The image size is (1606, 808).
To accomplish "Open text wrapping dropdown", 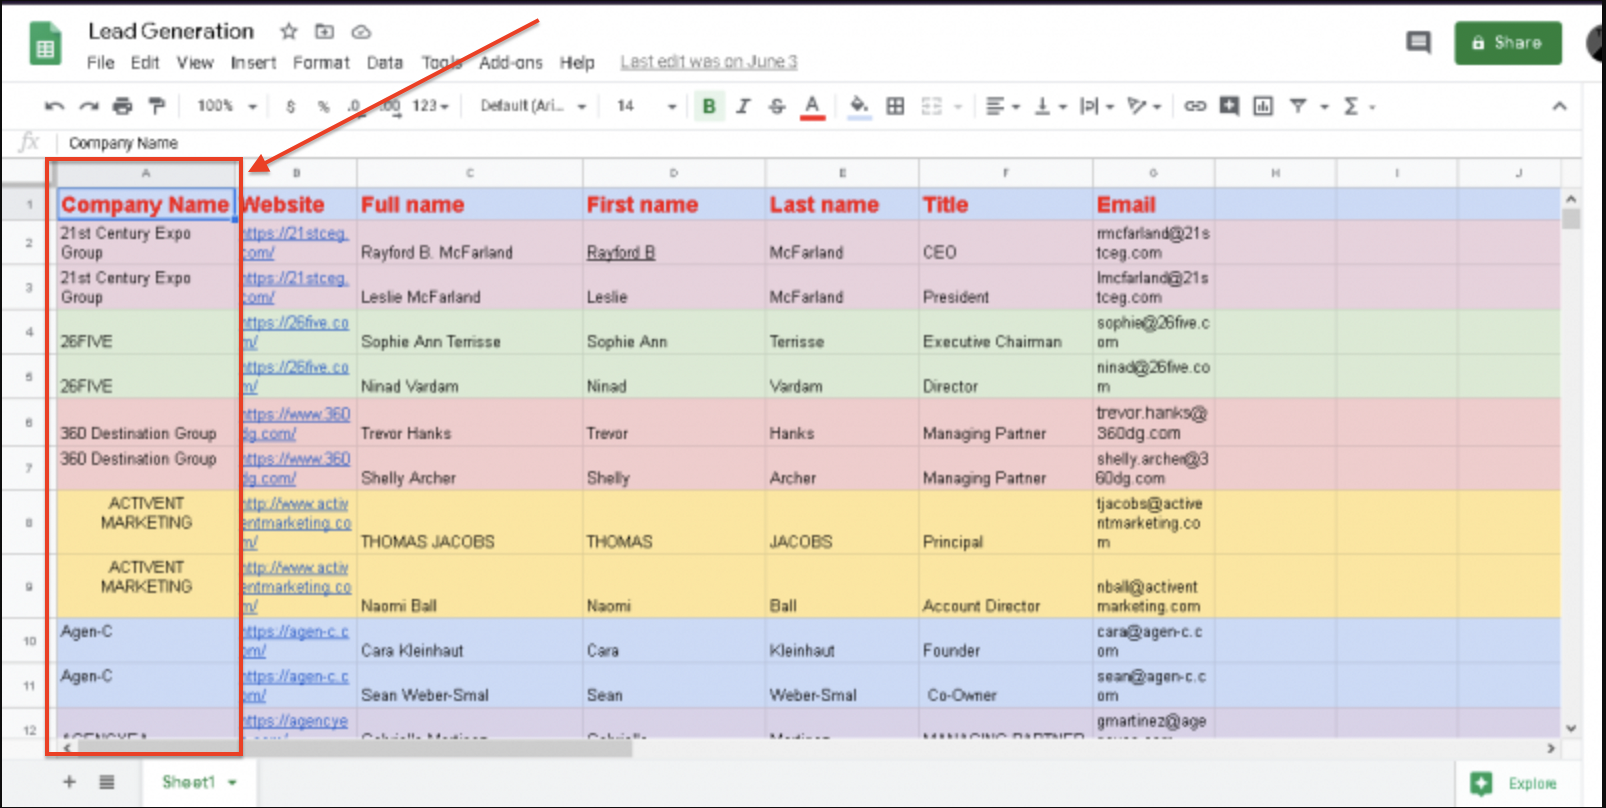I will (1097, 106).
